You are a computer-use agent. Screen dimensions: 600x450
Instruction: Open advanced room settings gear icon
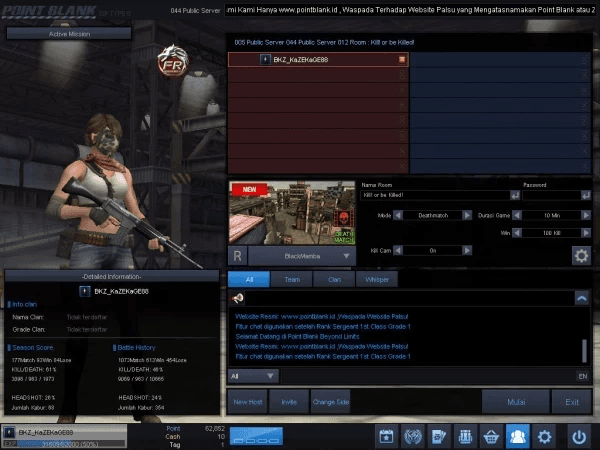click(x=581, y=256)
